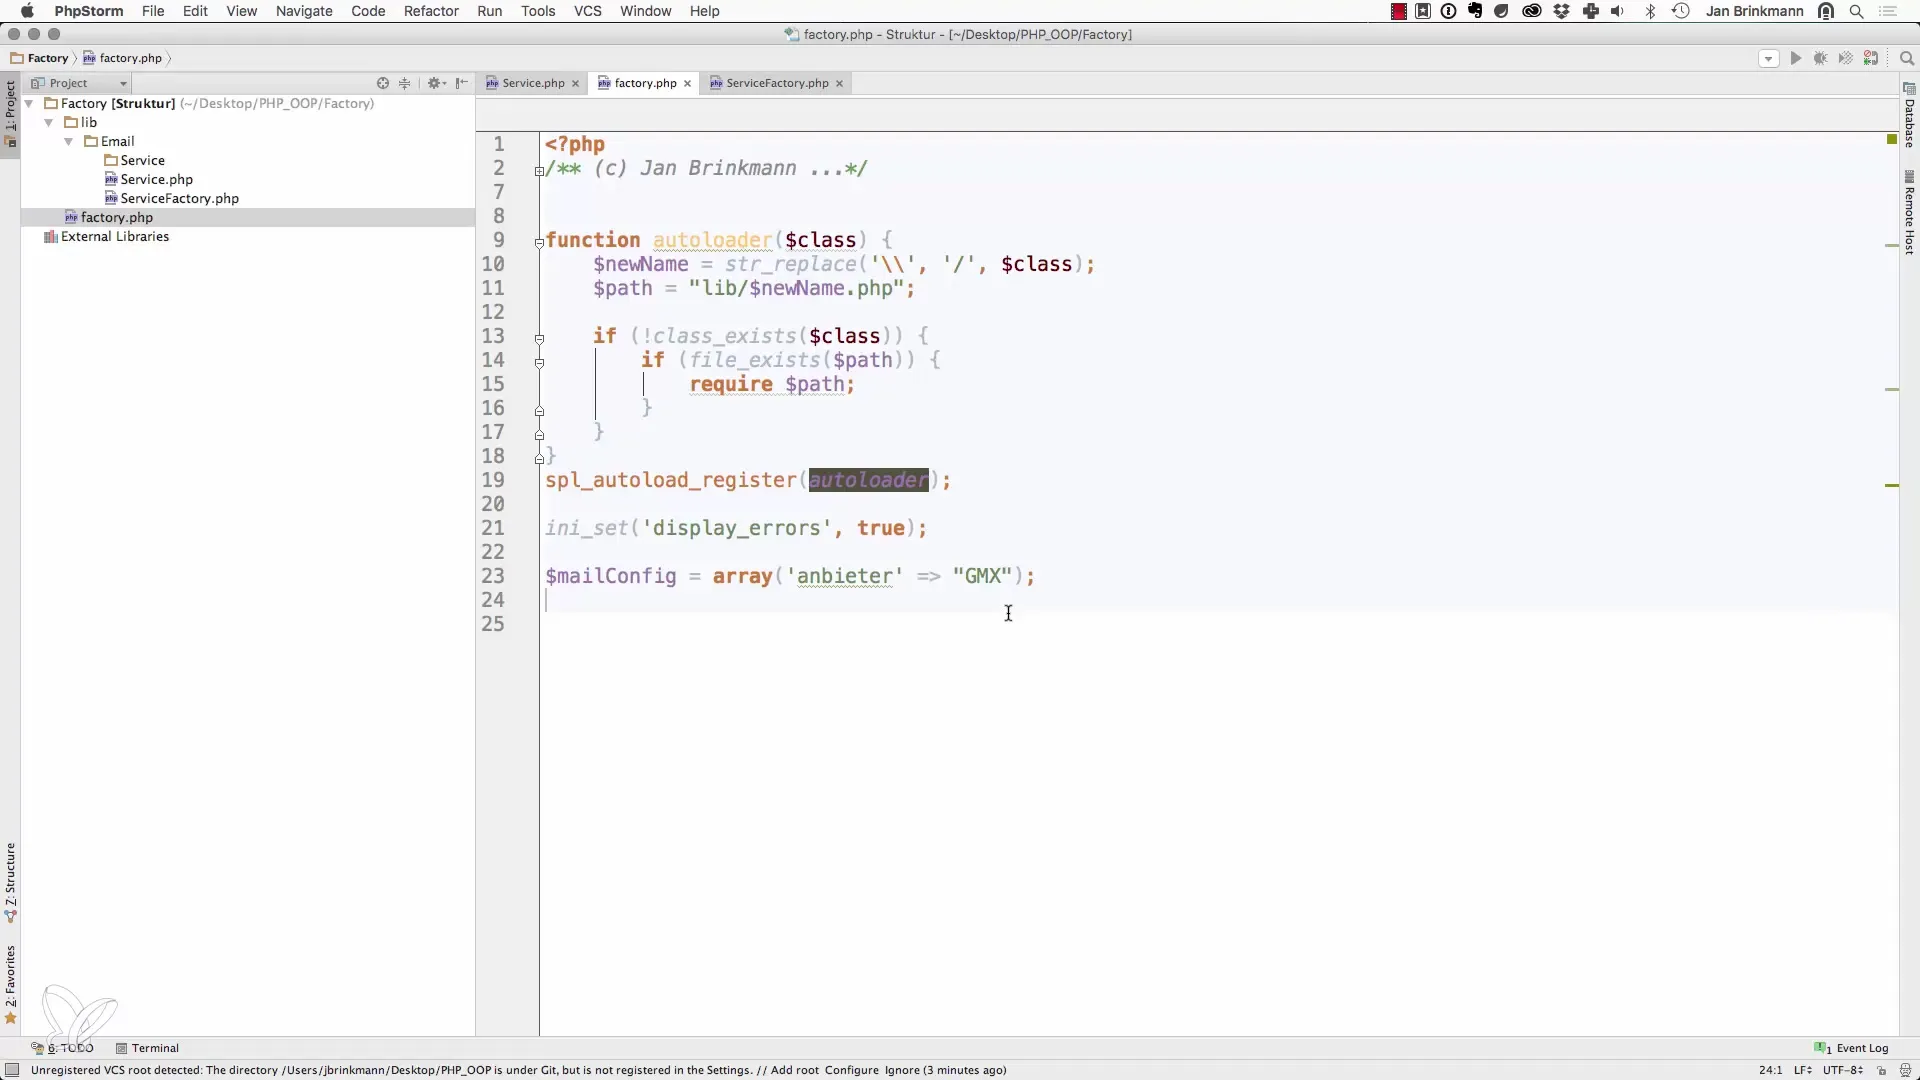The height and width of the screenshot is (1080, 1920).
Task: Open the UTF-8 encoding selector
Action: [x=1842, y=1070]
